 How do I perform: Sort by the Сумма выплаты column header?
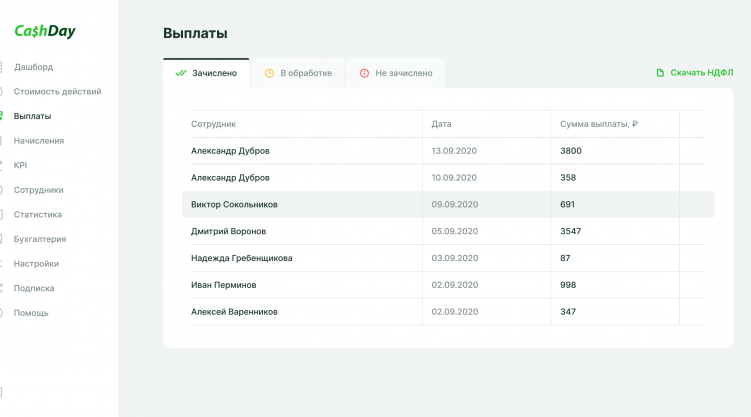tap(599, 124)
